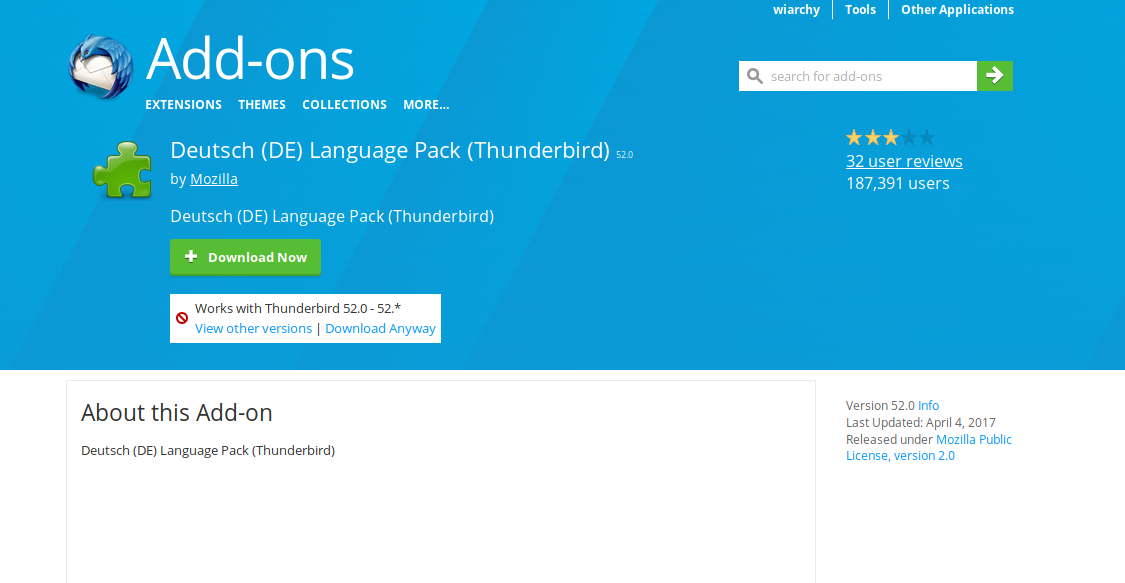1125x583 pixels.
Task: Click Download Anyway link
Action: click(x=380, y=328)
